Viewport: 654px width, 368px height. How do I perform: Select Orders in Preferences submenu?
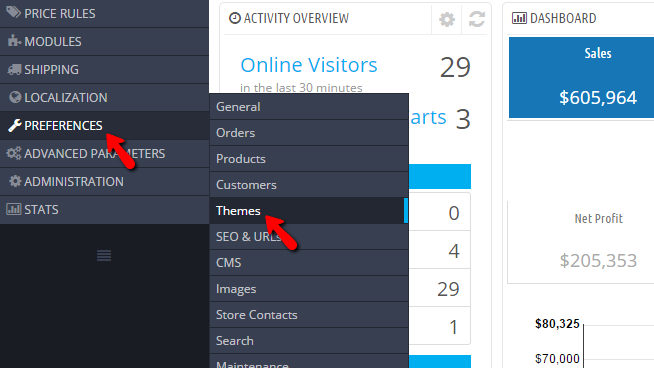tap(309, 133)
